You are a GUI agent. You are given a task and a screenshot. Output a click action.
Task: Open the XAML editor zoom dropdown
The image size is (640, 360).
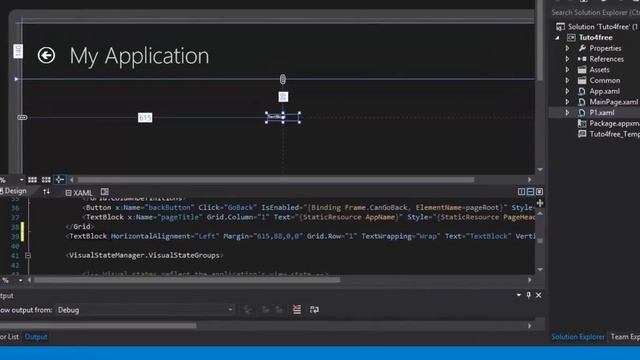tap(20, 280)
